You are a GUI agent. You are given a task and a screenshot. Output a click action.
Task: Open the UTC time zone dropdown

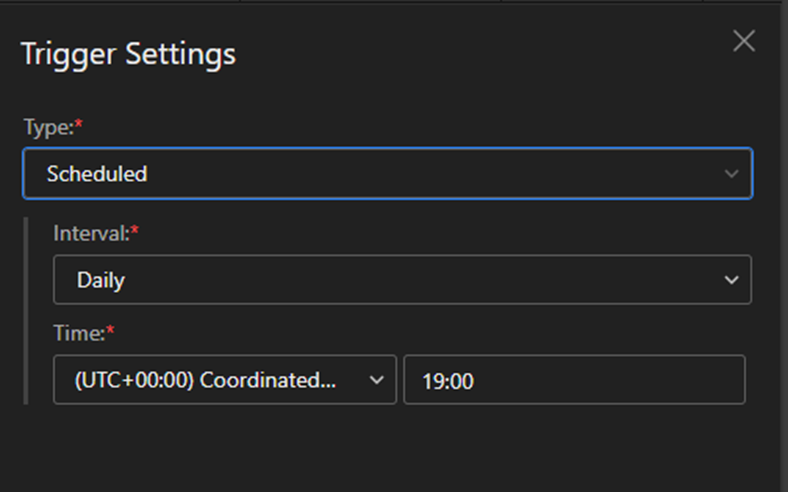[224, 380]
